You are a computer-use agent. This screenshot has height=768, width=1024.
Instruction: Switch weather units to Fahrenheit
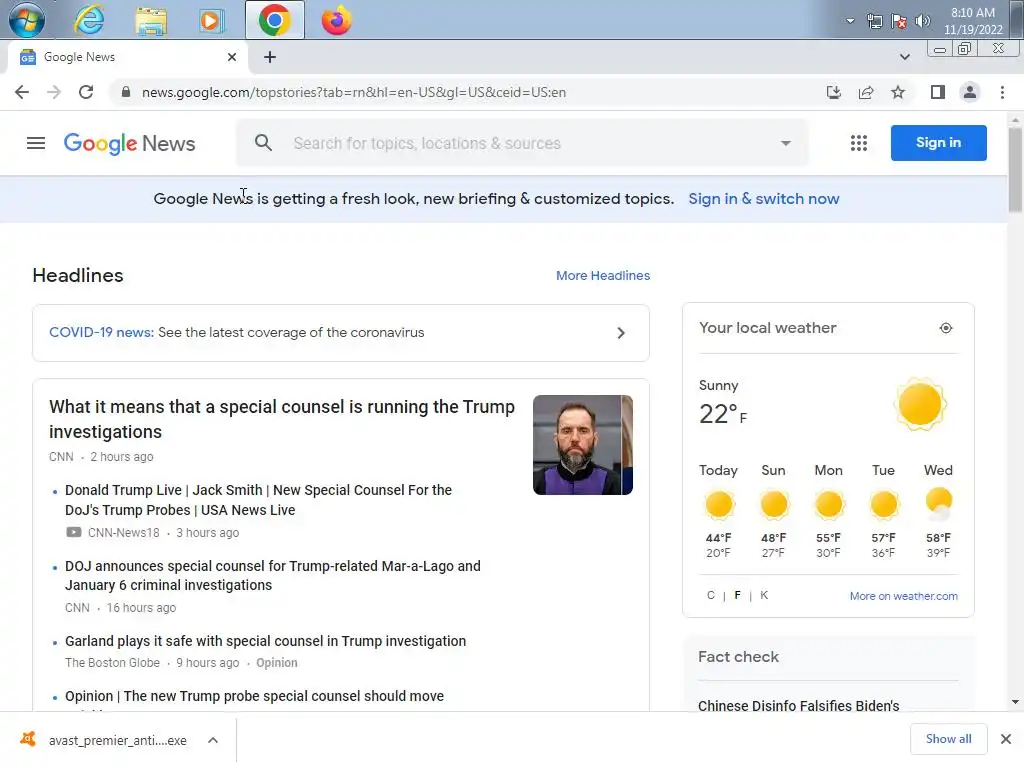point(737,596)
